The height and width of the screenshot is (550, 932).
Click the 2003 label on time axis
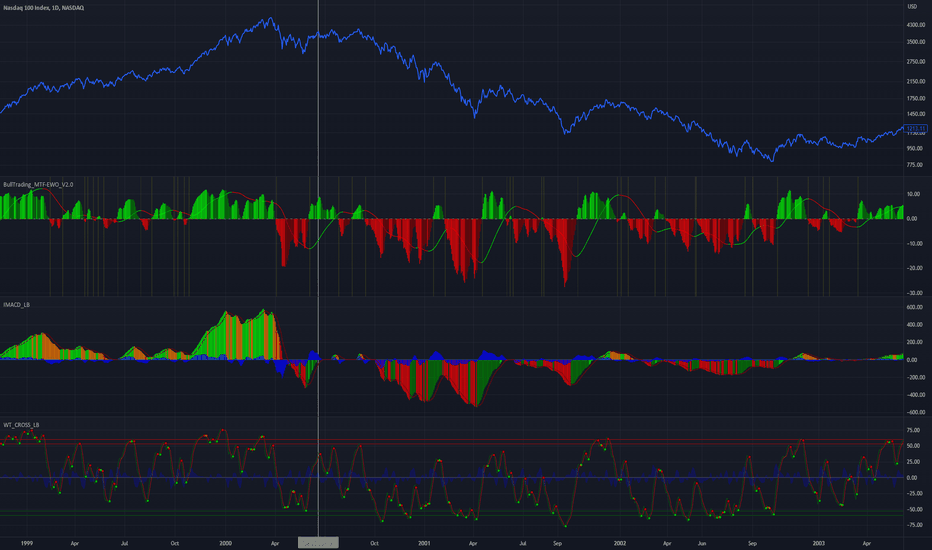pyautogui.click(x=818, y=543)
